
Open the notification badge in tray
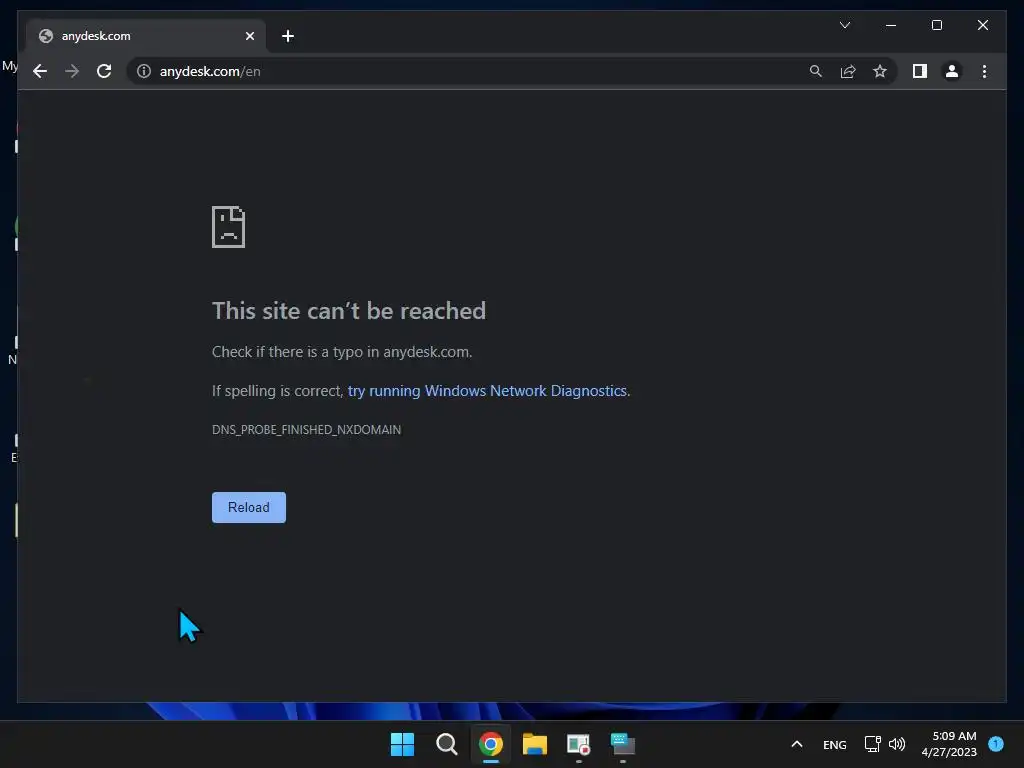996,743
